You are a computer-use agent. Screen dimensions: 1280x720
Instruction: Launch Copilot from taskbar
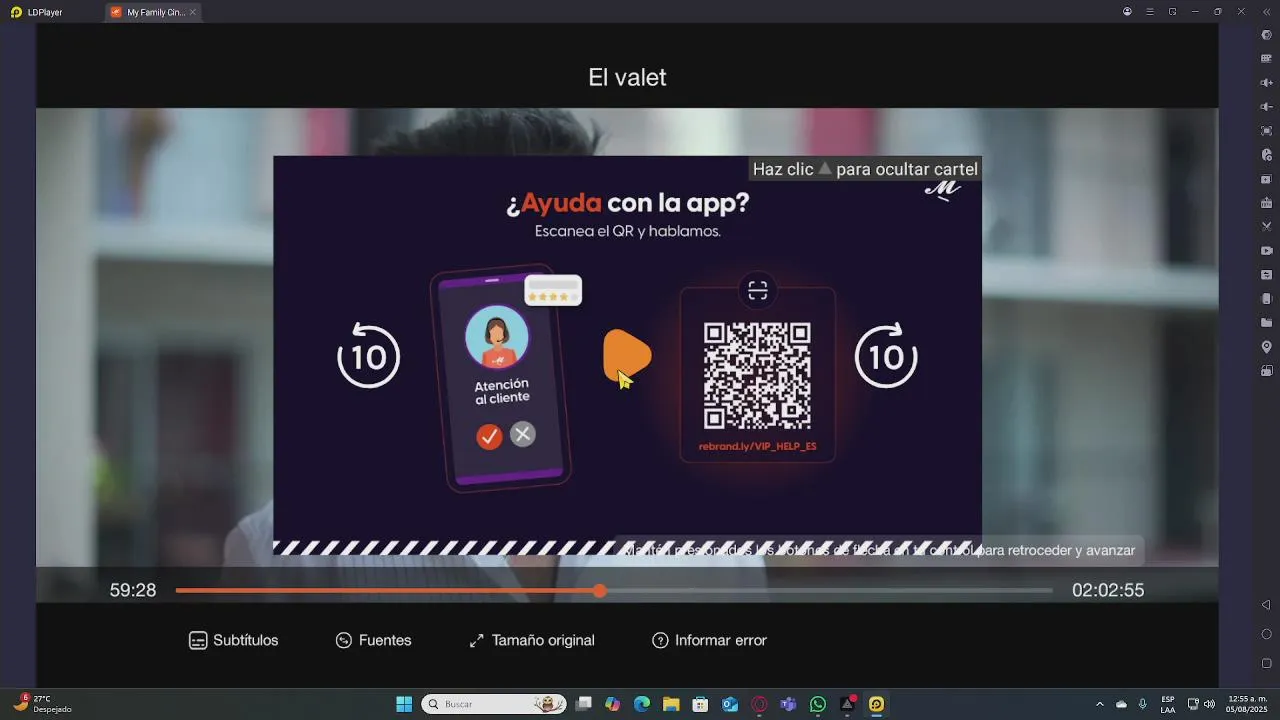(x=613, y=704)
